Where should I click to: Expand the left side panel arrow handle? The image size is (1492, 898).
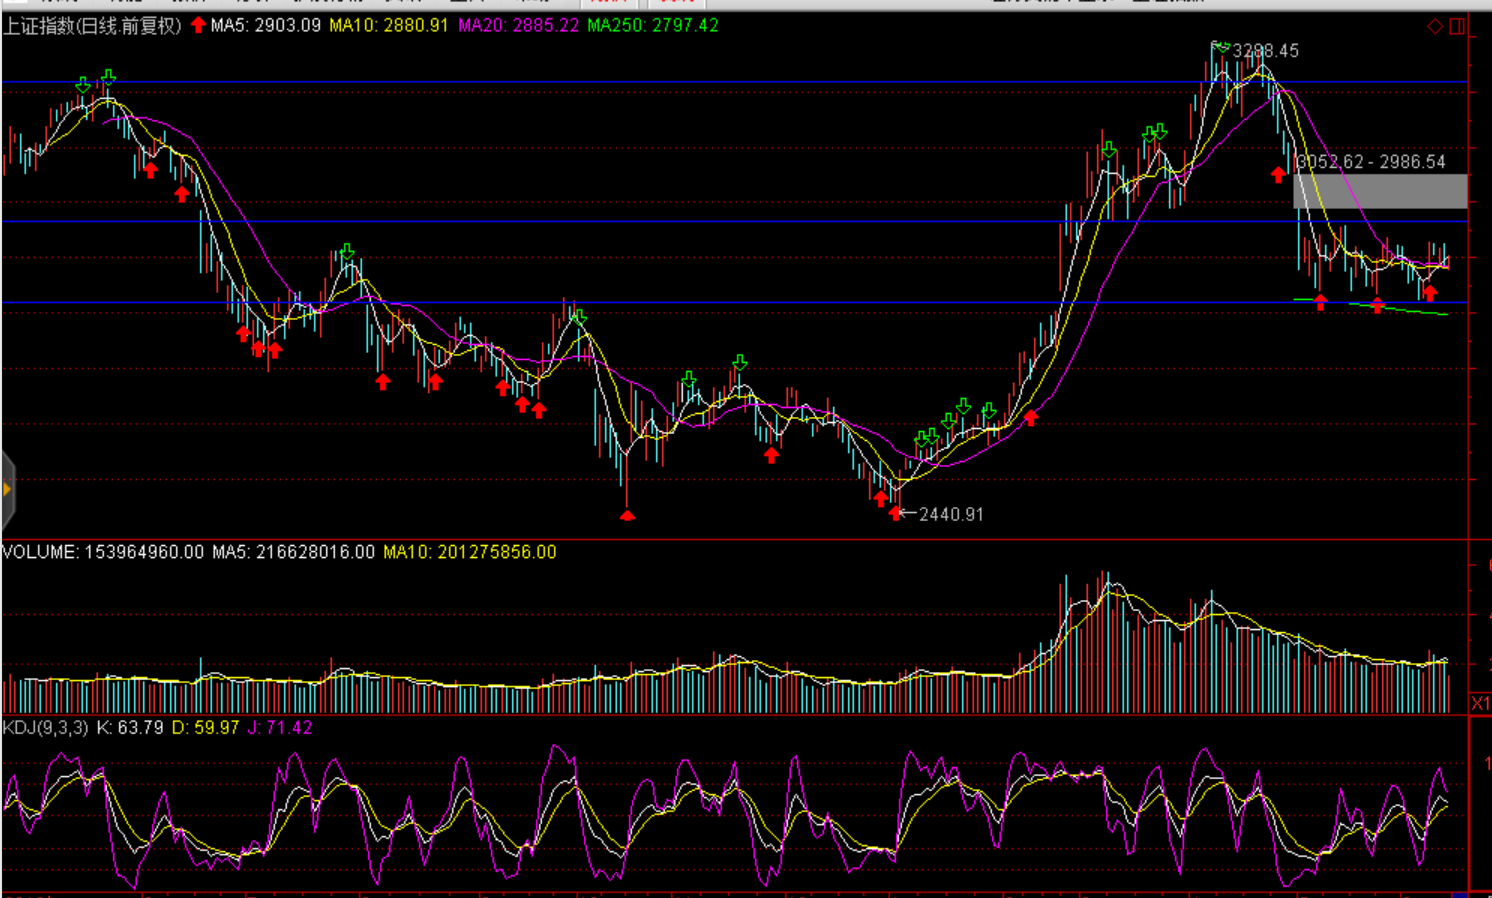(x=7, y=489)
